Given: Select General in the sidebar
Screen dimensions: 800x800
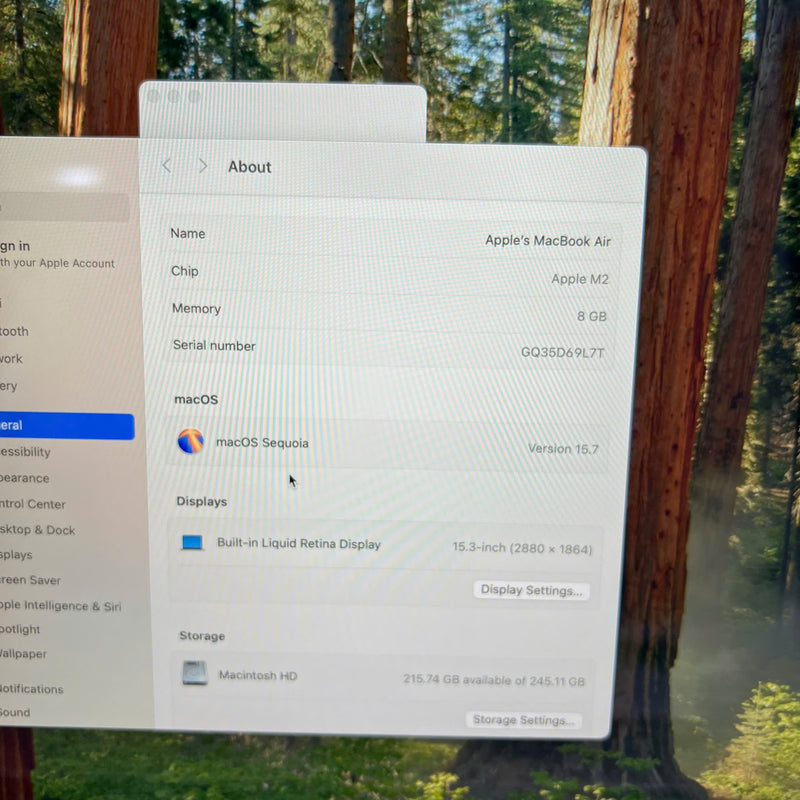Looking at the screenshot, I should click(x=60, y=426).
